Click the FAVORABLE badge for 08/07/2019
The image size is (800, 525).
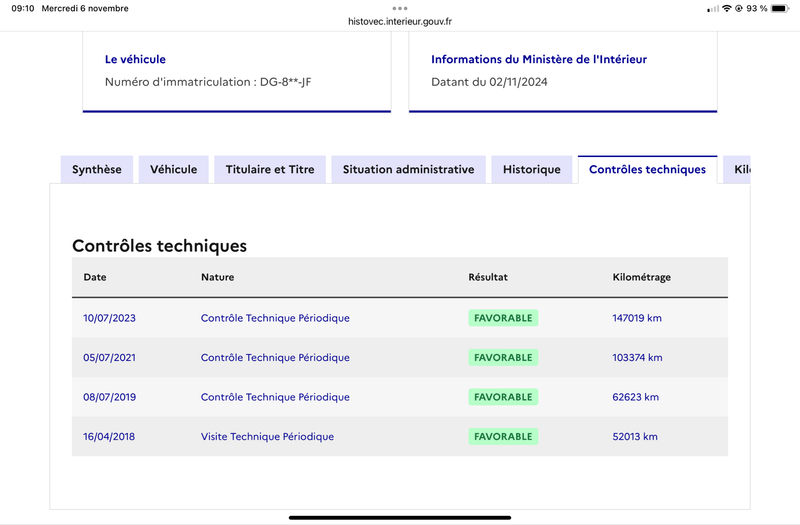pyautogui.click(x=503, y=397)
